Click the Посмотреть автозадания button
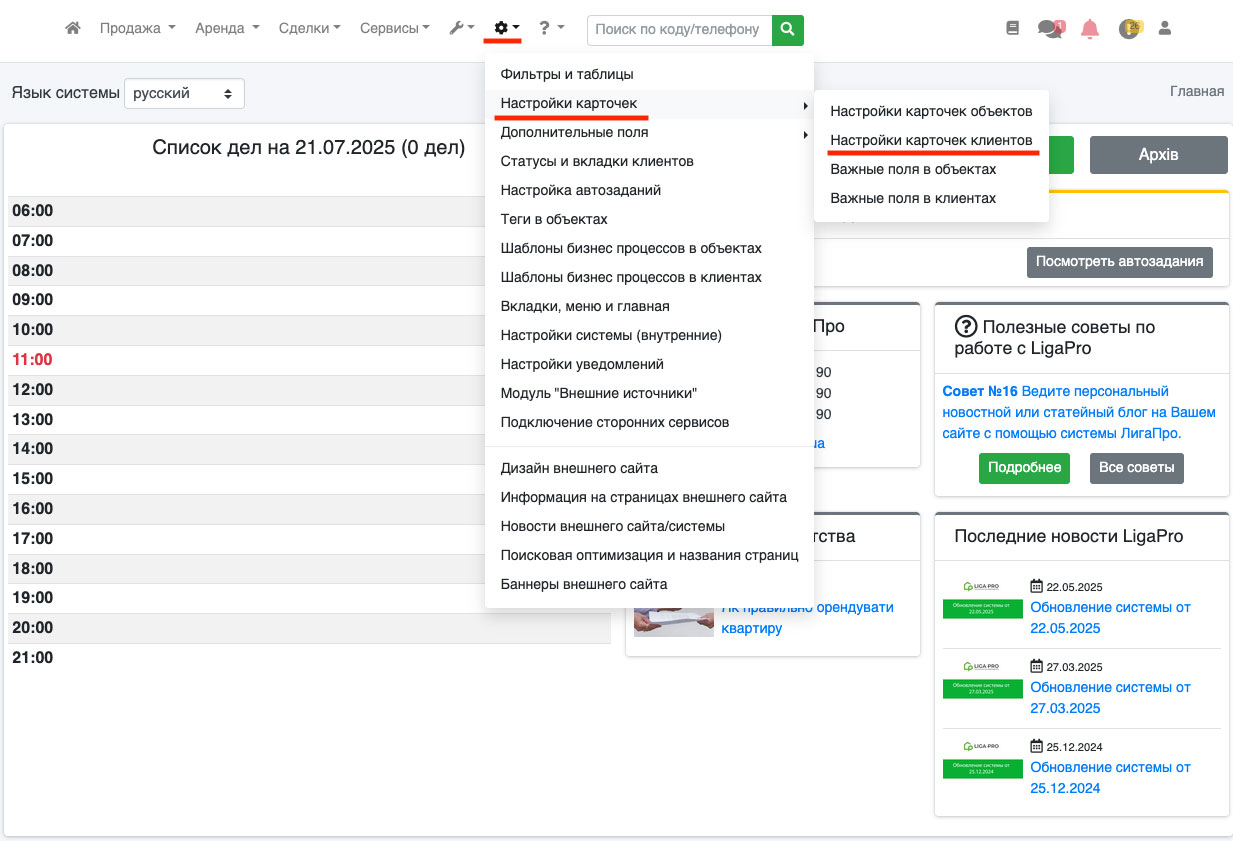Viewport: 1233px width, 841px height. pos(1119,262)
